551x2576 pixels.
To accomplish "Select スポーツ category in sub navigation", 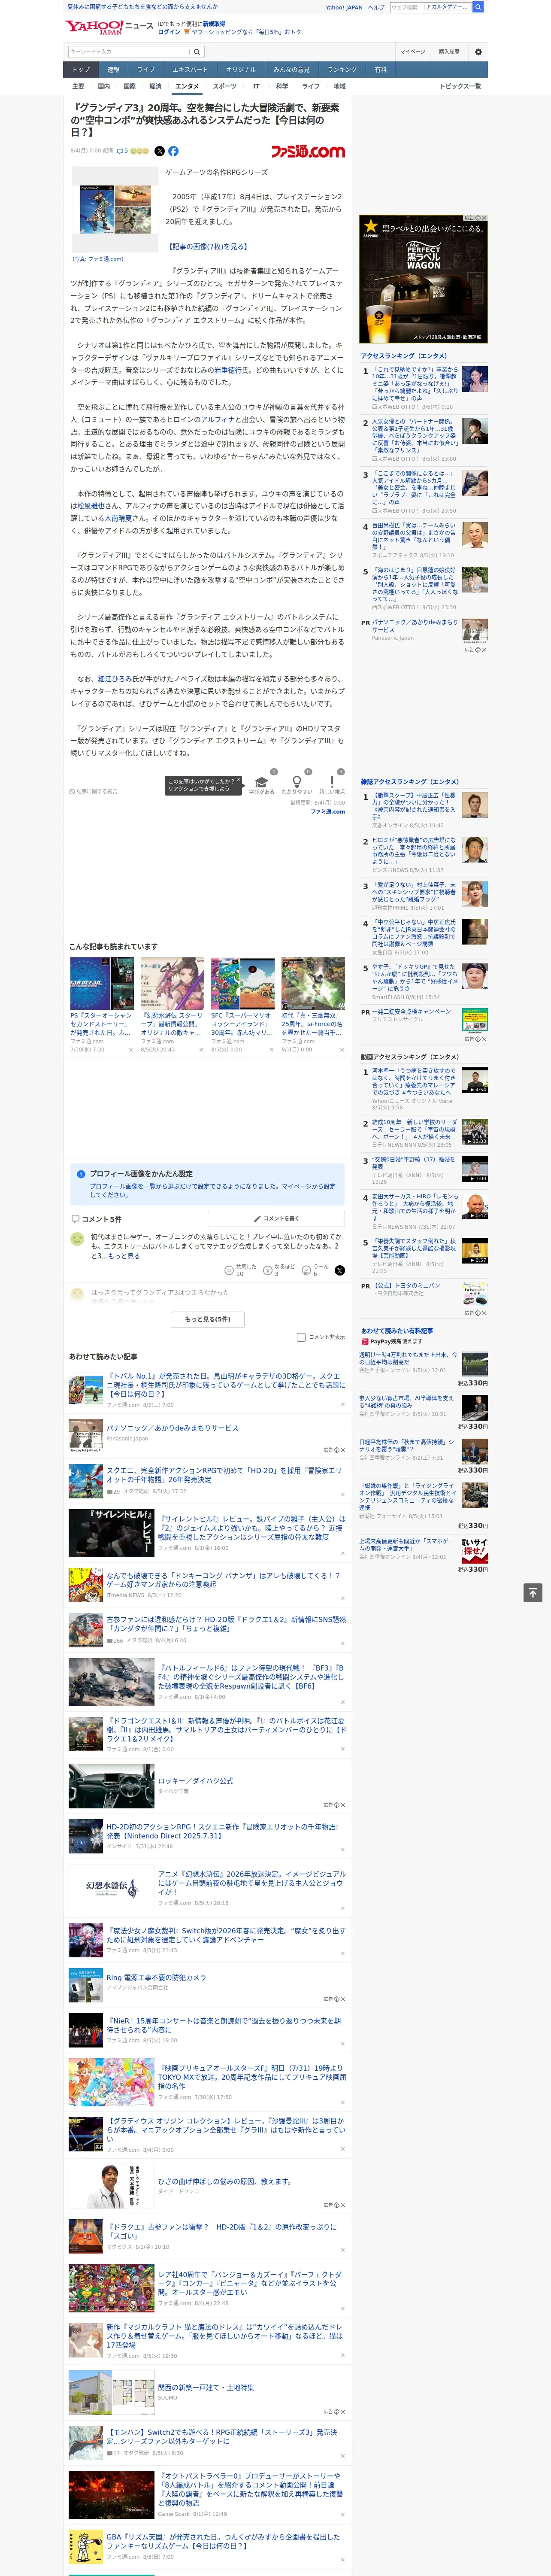I will tap(225, 86).
